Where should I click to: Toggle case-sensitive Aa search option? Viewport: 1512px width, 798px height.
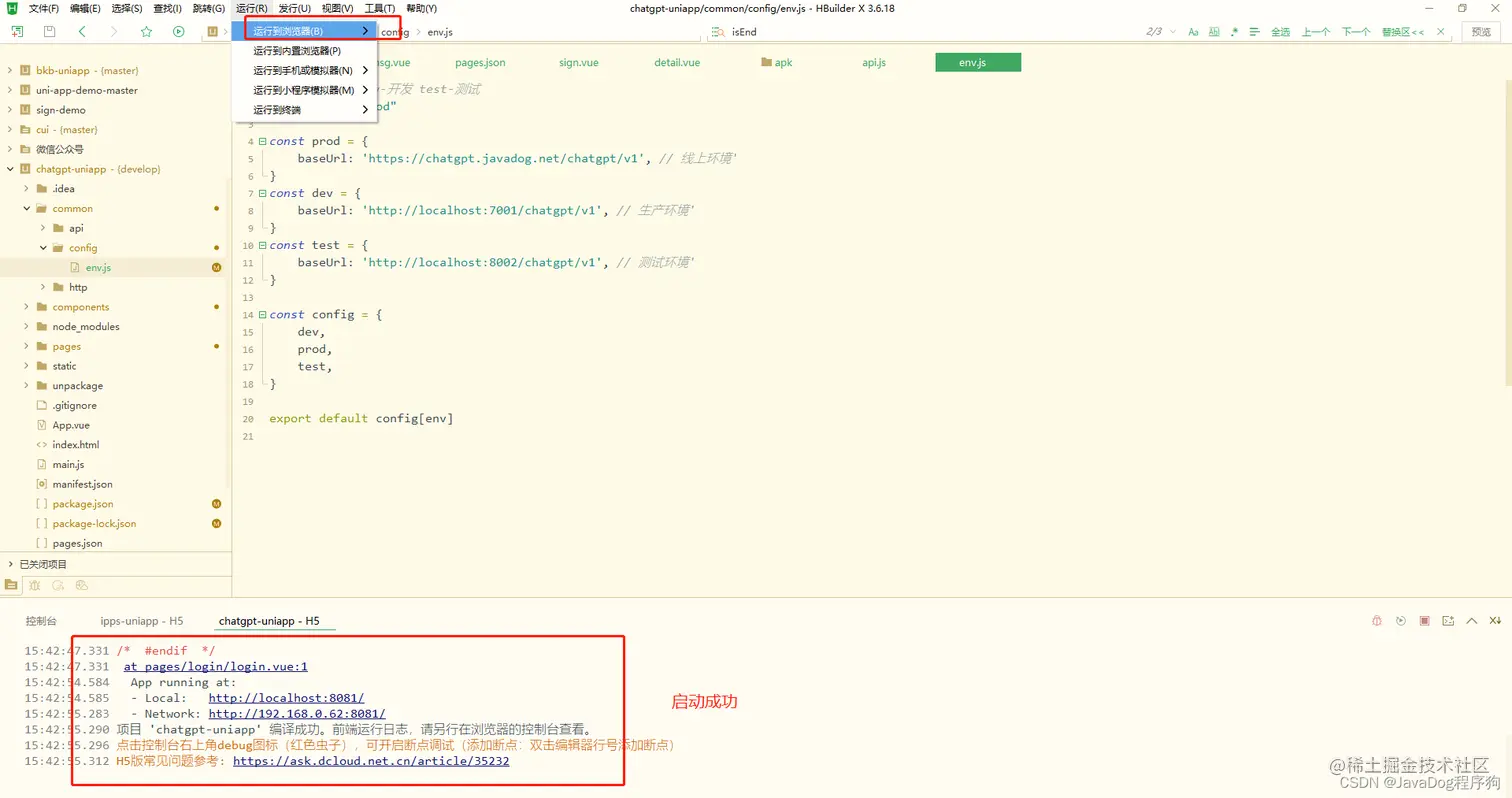click(1193, 32)
